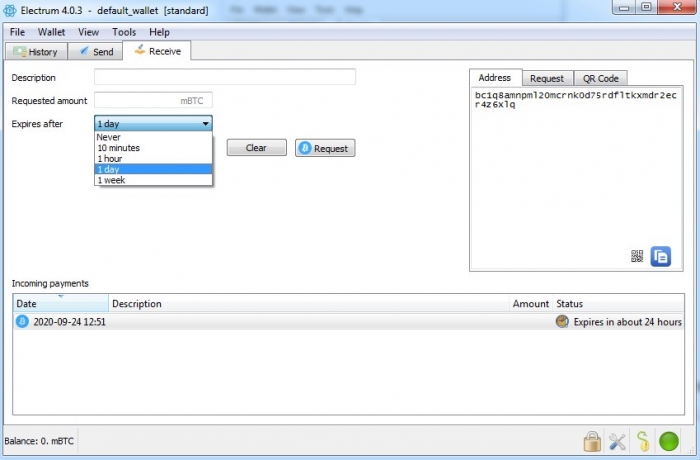This screenshot has height=460, width=700.
Task: Open the Wallet menu
Action: (x=51, y=32)
